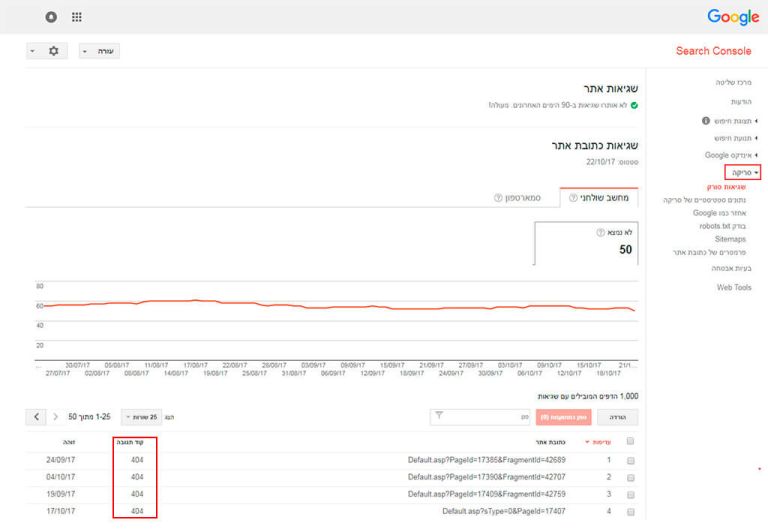
Task: Select שגיאות סריקה in the sidebar
Action: click(726, 187)
